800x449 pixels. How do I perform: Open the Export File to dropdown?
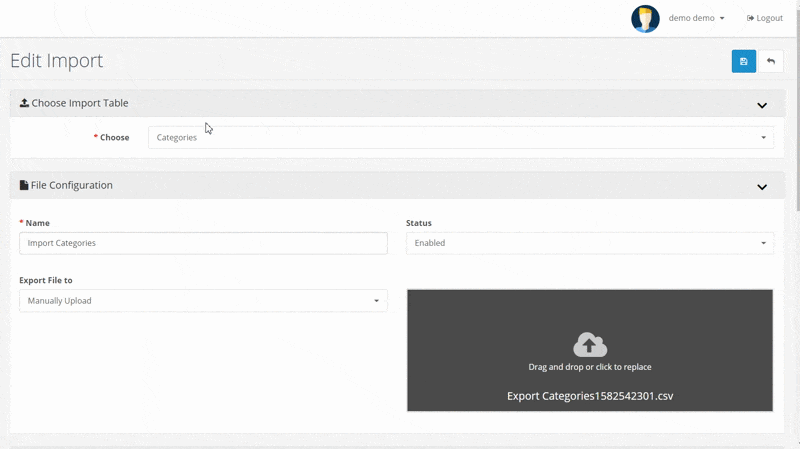coord(203,301)
